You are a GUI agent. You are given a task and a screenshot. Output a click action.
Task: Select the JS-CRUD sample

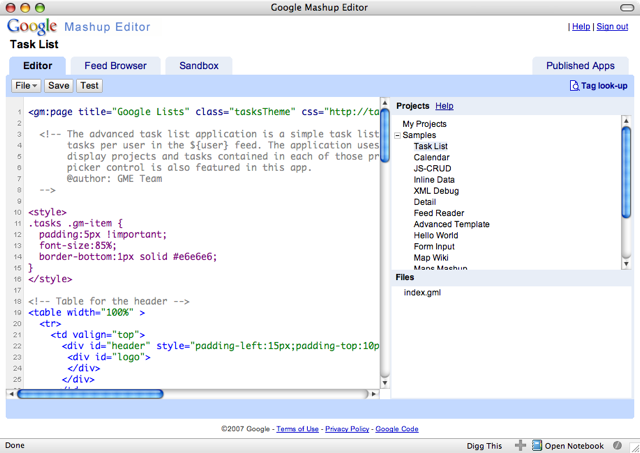432,169
